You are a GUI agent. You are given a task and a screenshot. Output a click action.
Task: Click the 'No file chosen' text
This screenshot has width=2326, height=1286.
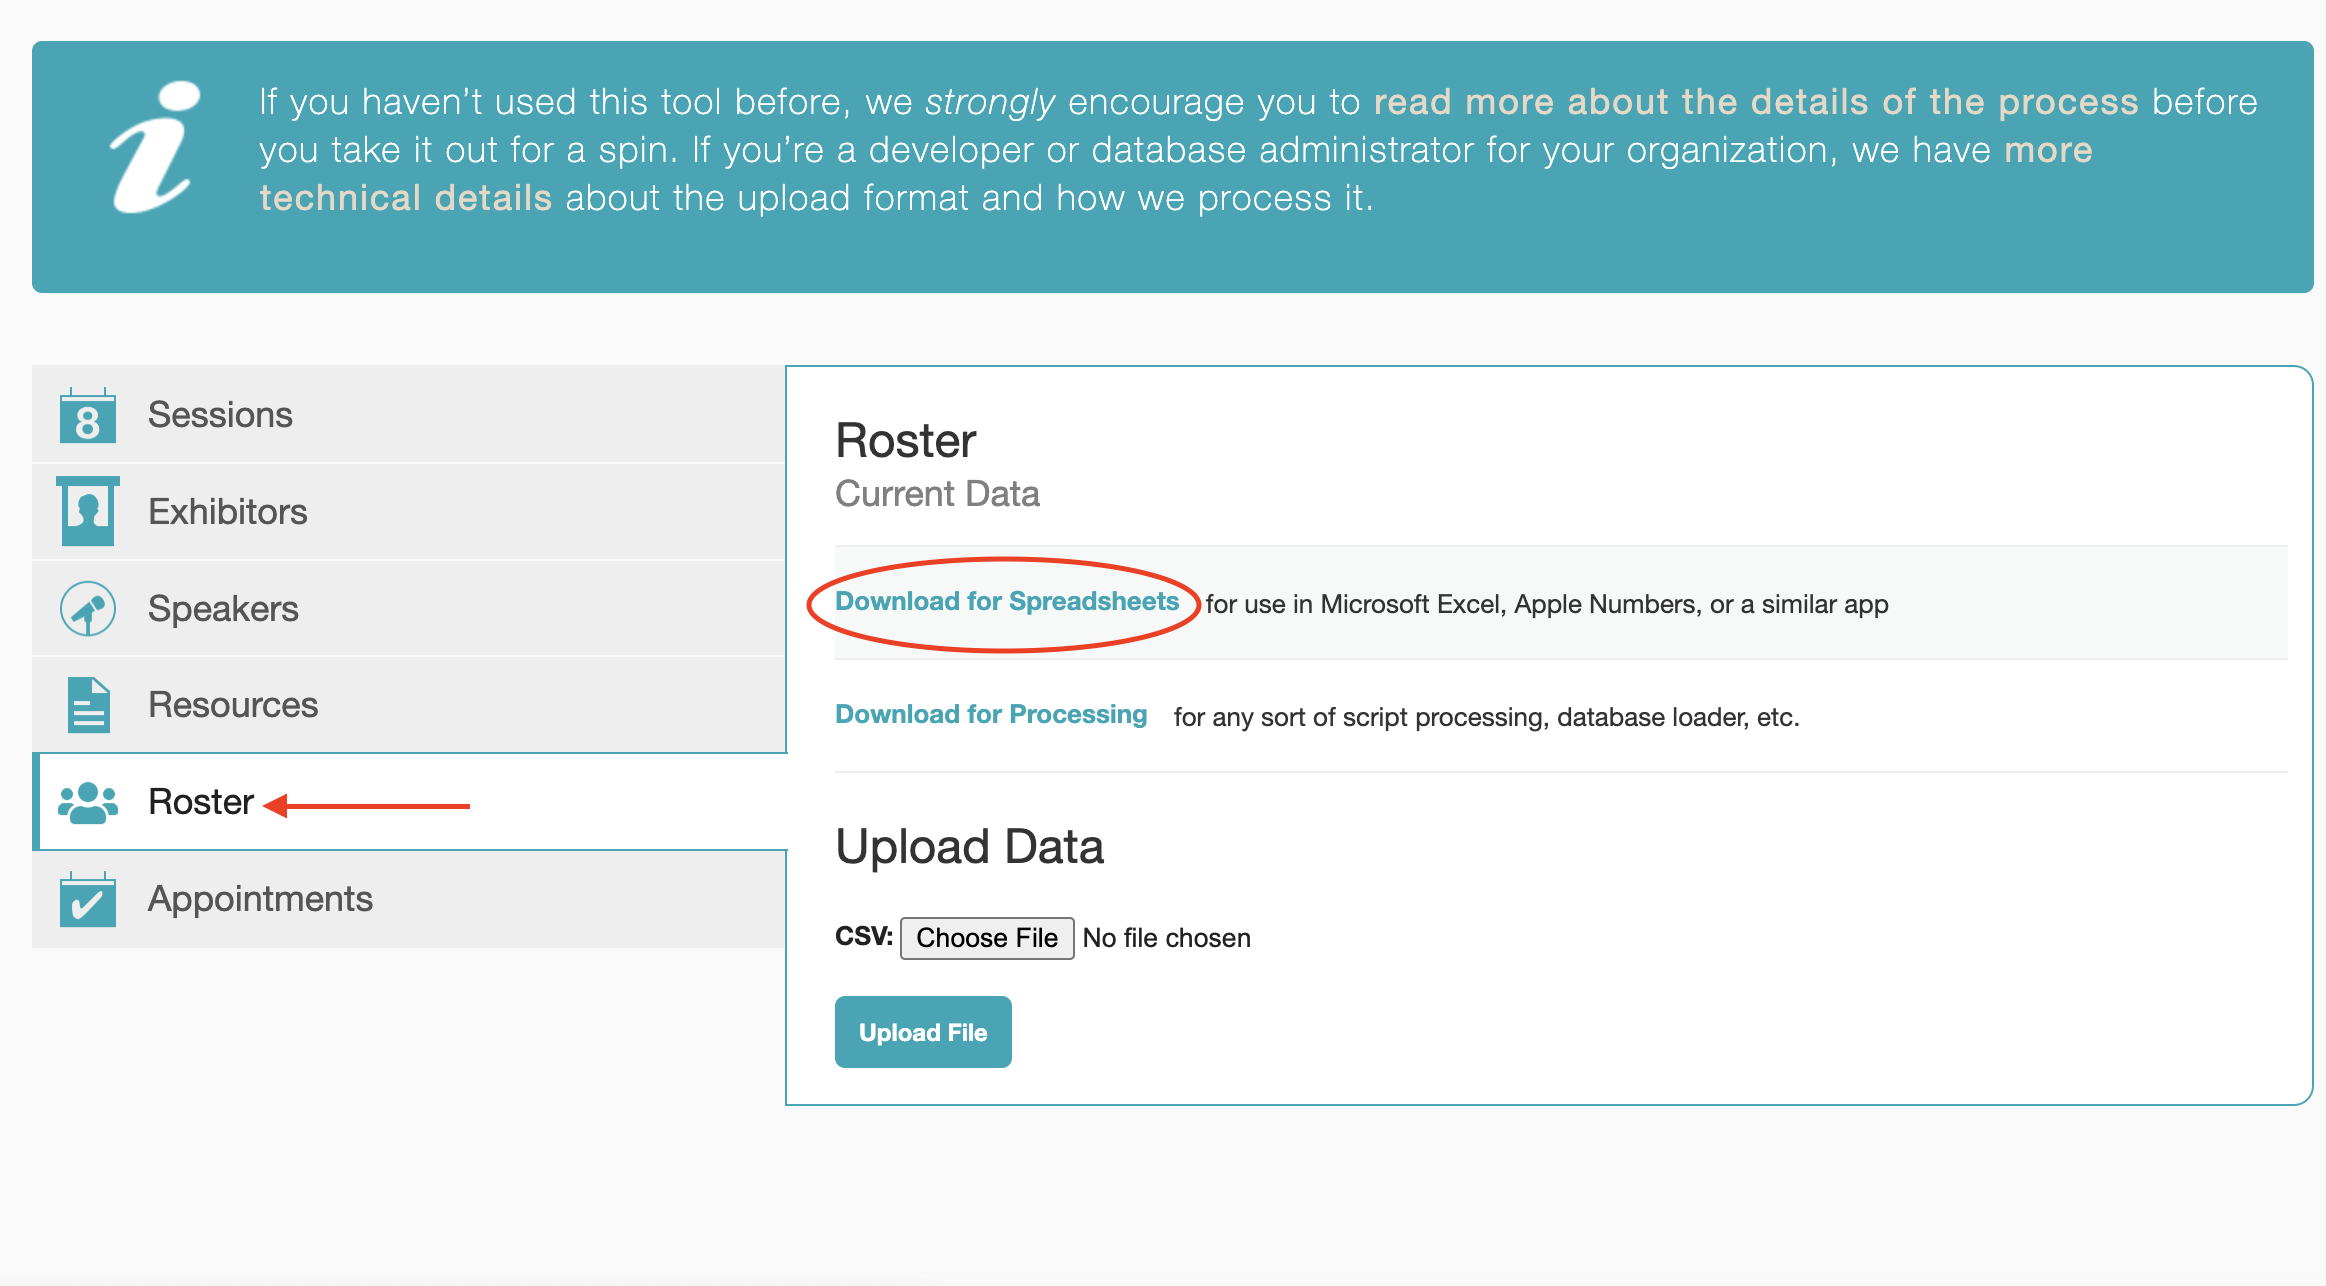pyautogui.click(x=1166, y=938)
